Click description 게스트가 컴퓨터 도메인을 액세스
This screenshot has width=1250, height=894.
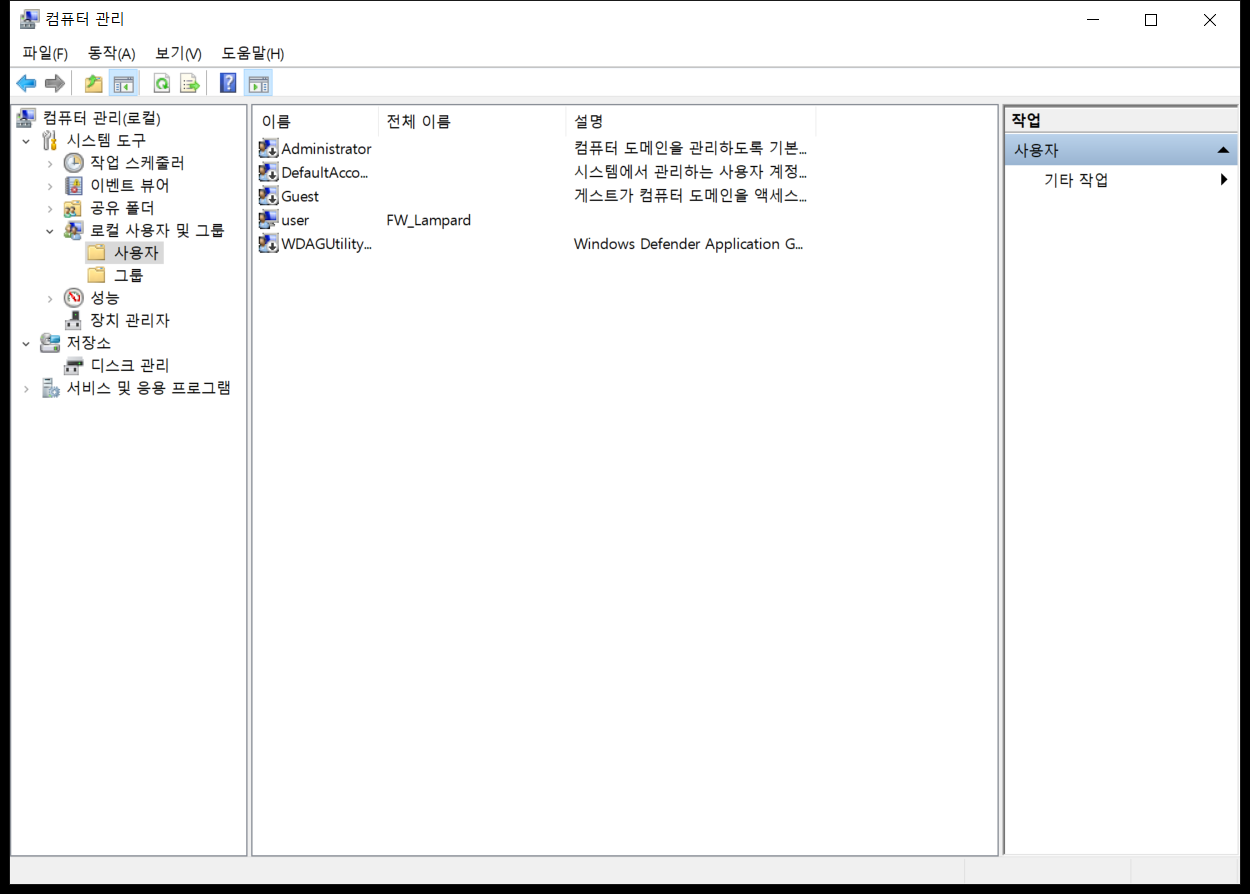(x=690, y=196)
